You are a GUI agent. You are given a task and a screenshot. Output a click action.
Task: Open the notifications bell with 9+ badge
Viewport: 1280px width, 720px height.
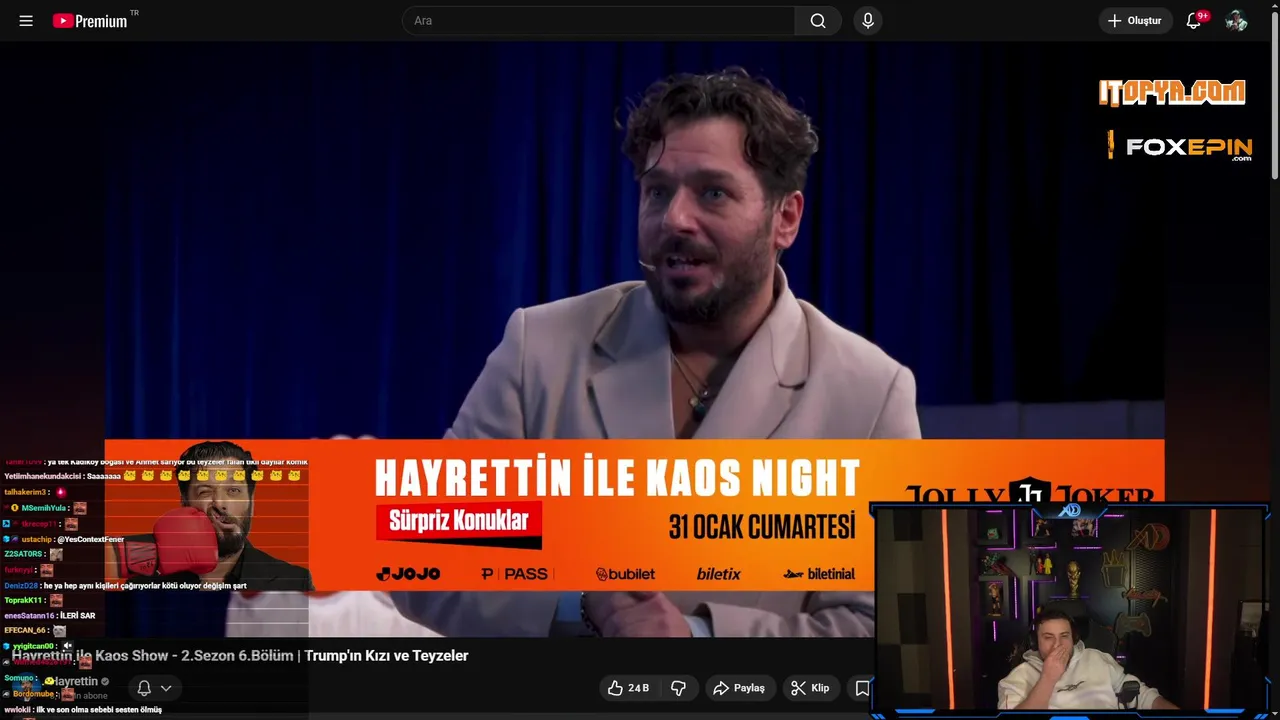click(x=1194, y=21)
